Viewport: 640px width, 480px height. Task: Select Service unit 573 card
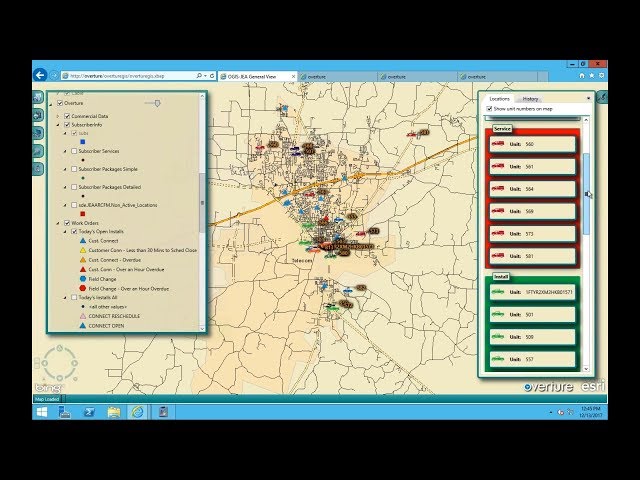pyautogui.click(x=533, y=233)
